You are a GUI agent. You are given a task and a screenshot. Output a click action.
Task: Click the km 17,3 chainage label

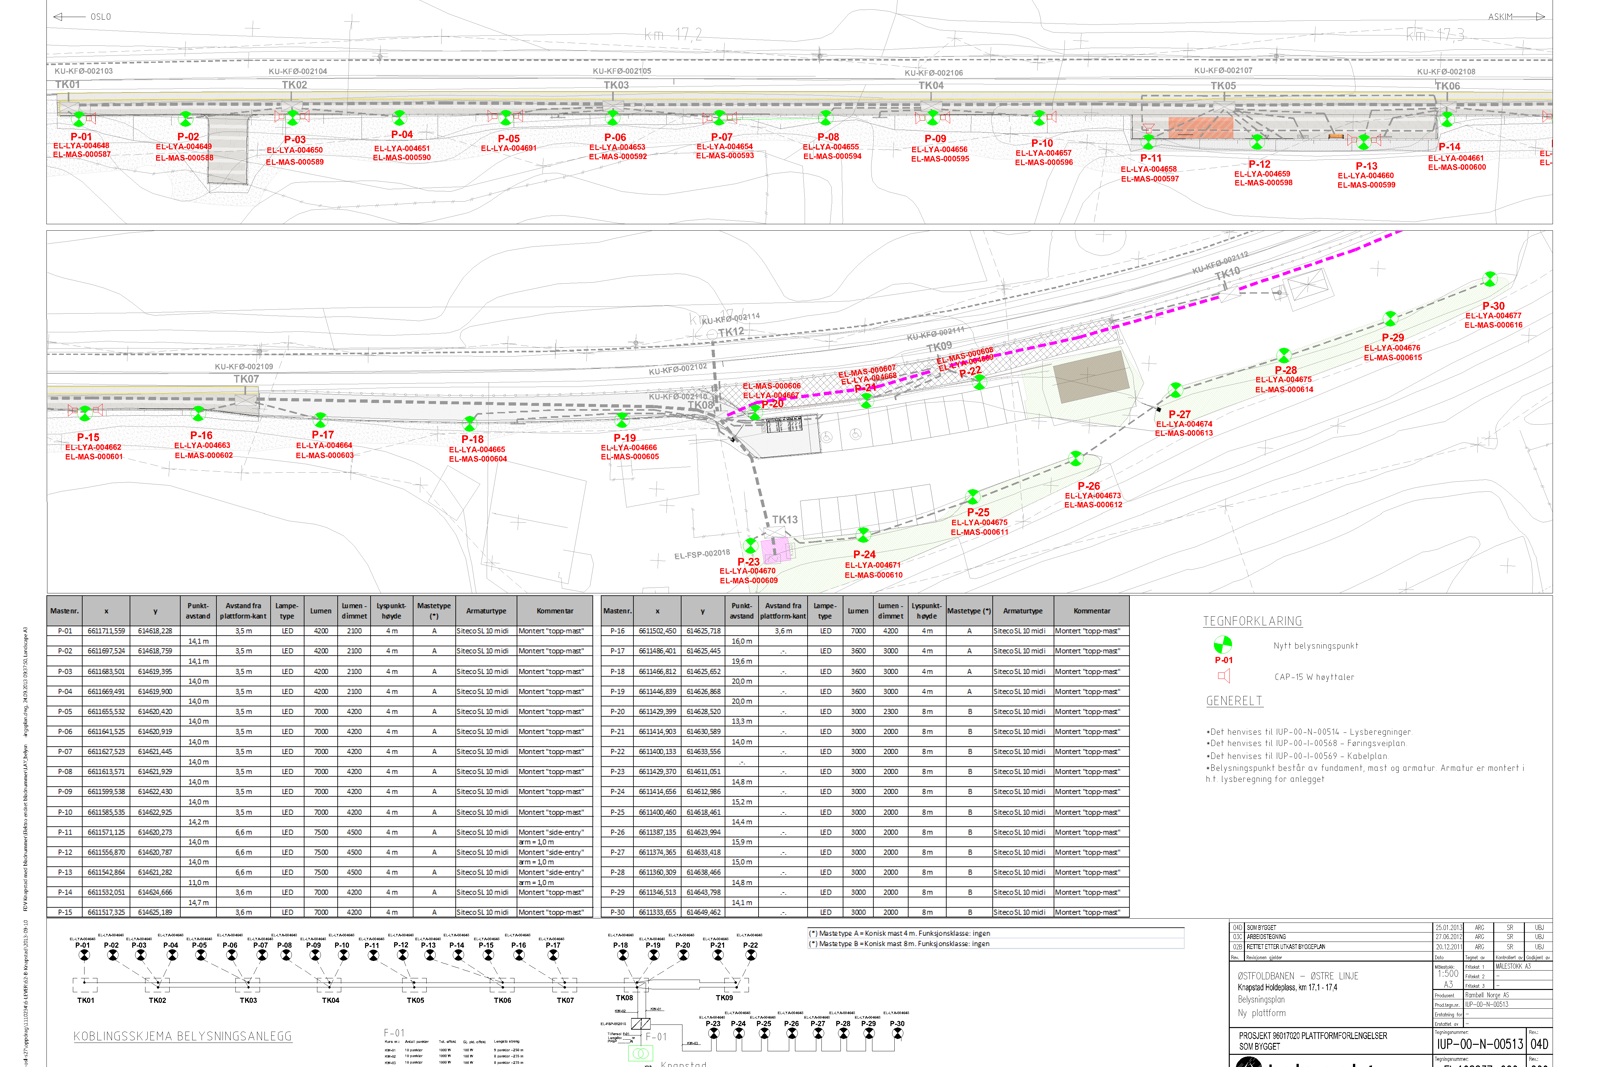pyautogui.click(x=1435, y=35)
